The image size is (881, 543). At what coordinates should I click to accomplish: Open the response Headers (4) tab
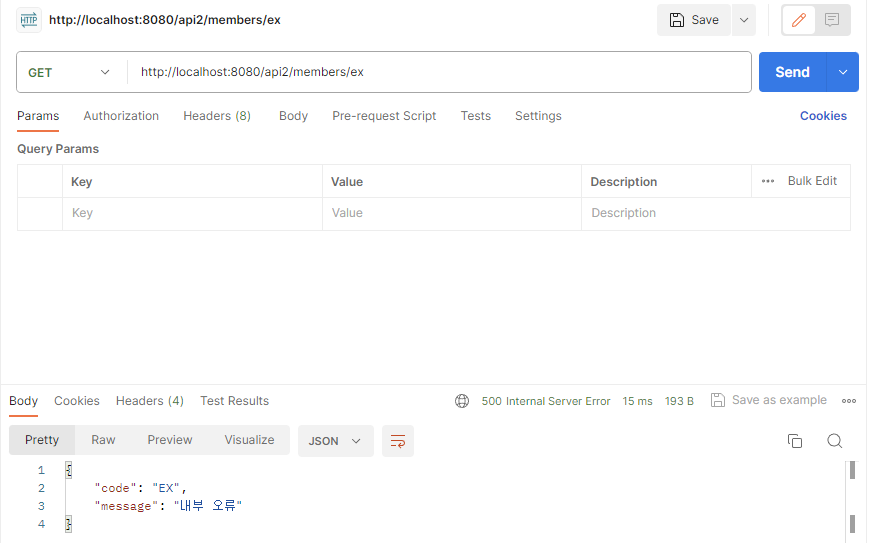(150, 401)
